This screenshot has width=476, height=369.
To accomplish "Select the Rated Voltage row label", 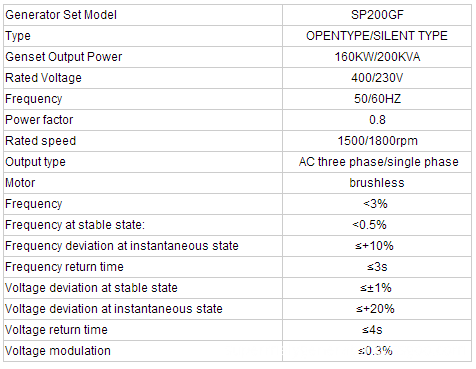I will (x=43, y=78).
